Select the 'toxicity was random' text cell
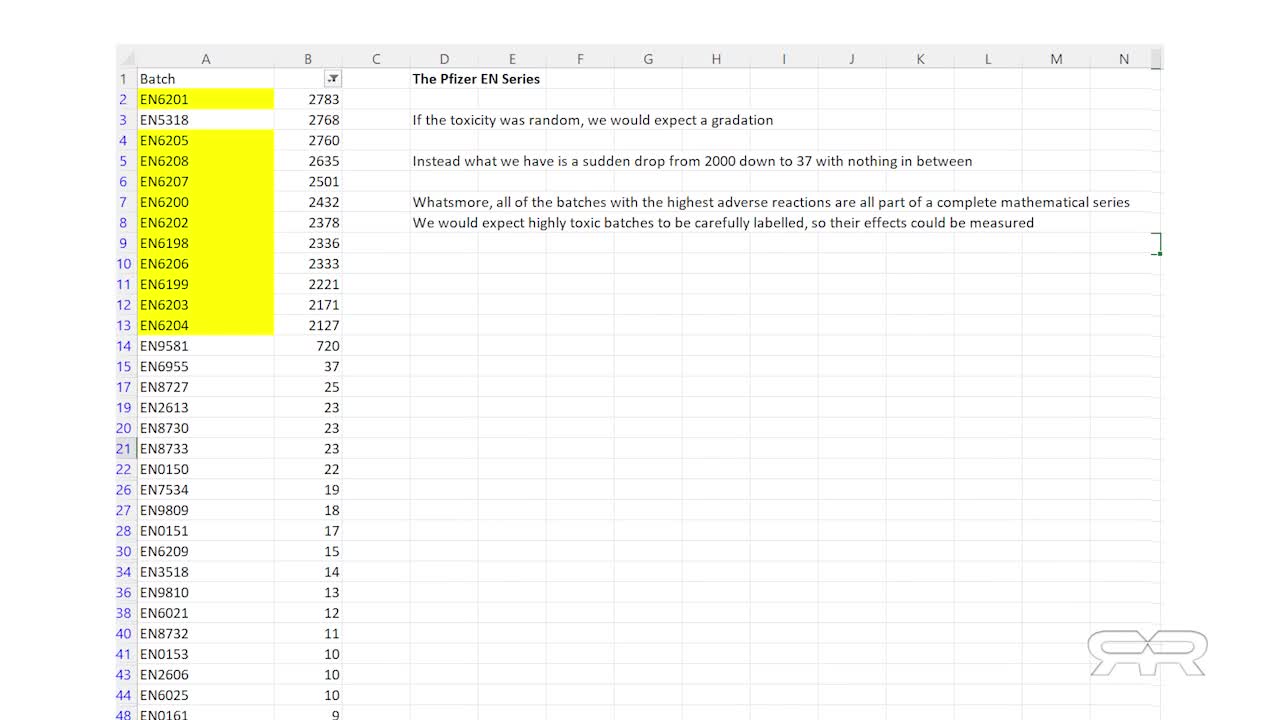This screenshot has width=1280, height=720. [x=593, y=120]
